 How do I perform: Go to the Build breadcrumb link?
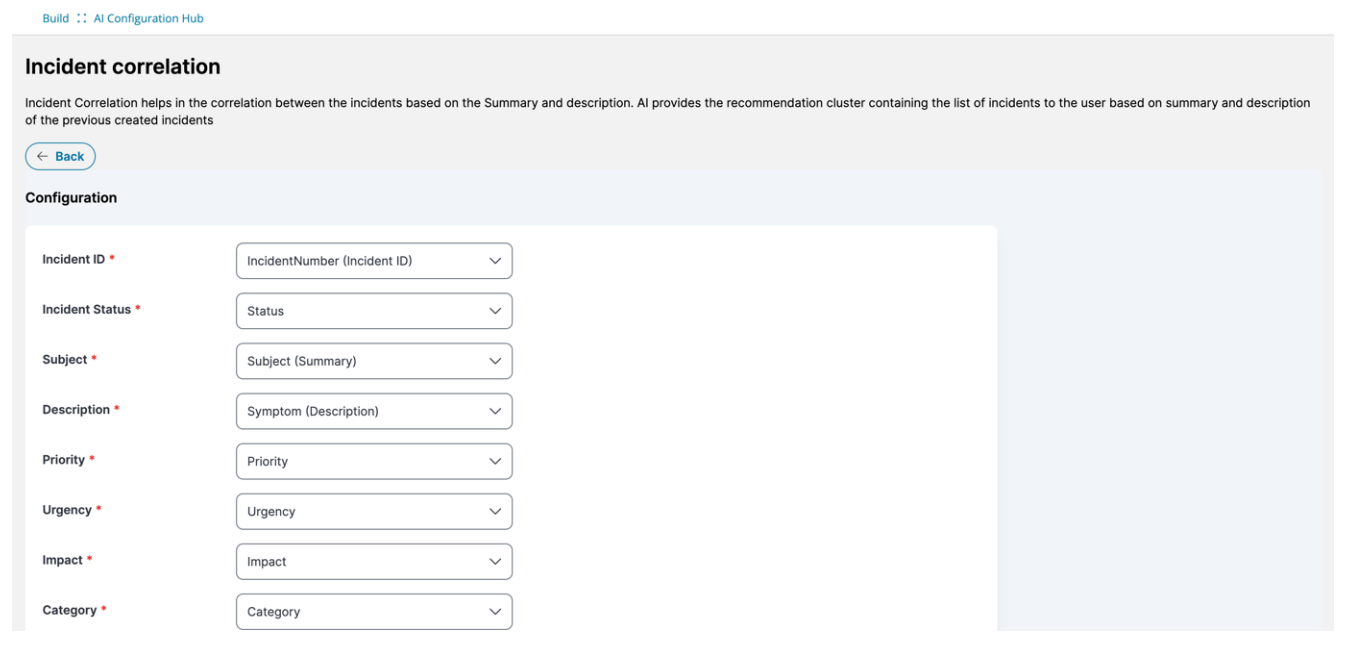coord(55,19)
